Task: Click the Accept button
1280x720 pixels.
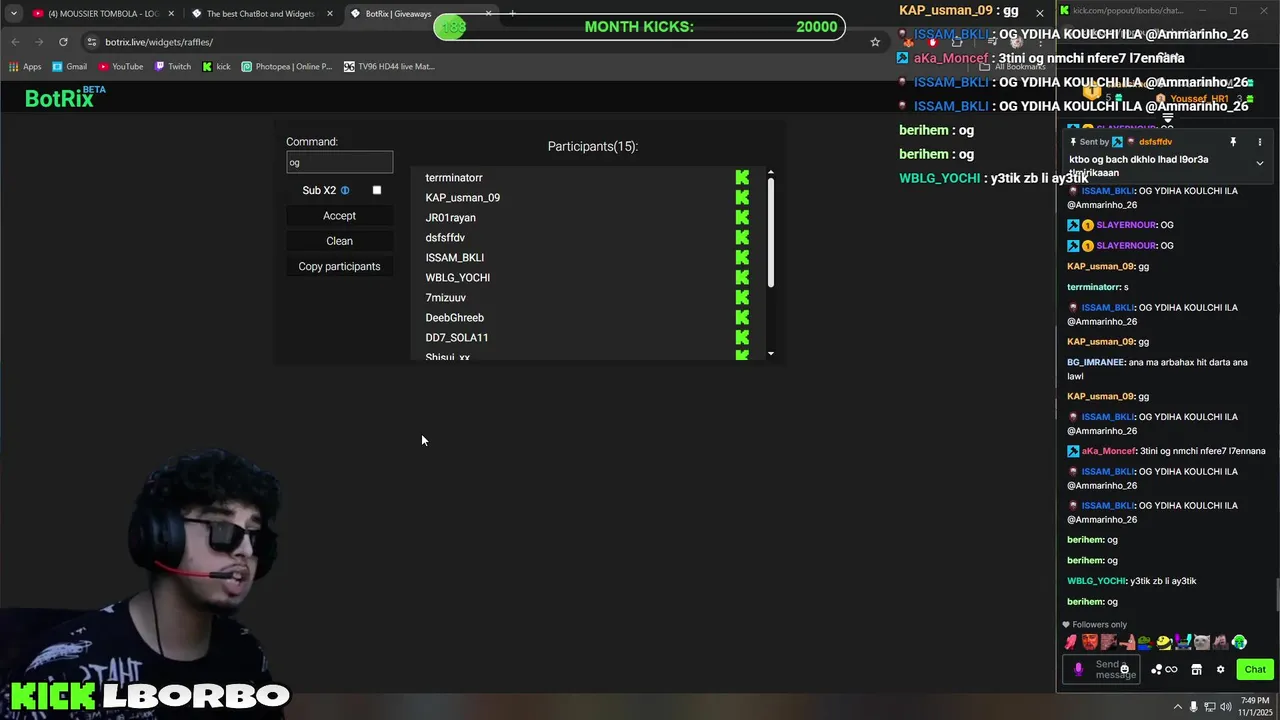Action: click(x=339, y=216)
